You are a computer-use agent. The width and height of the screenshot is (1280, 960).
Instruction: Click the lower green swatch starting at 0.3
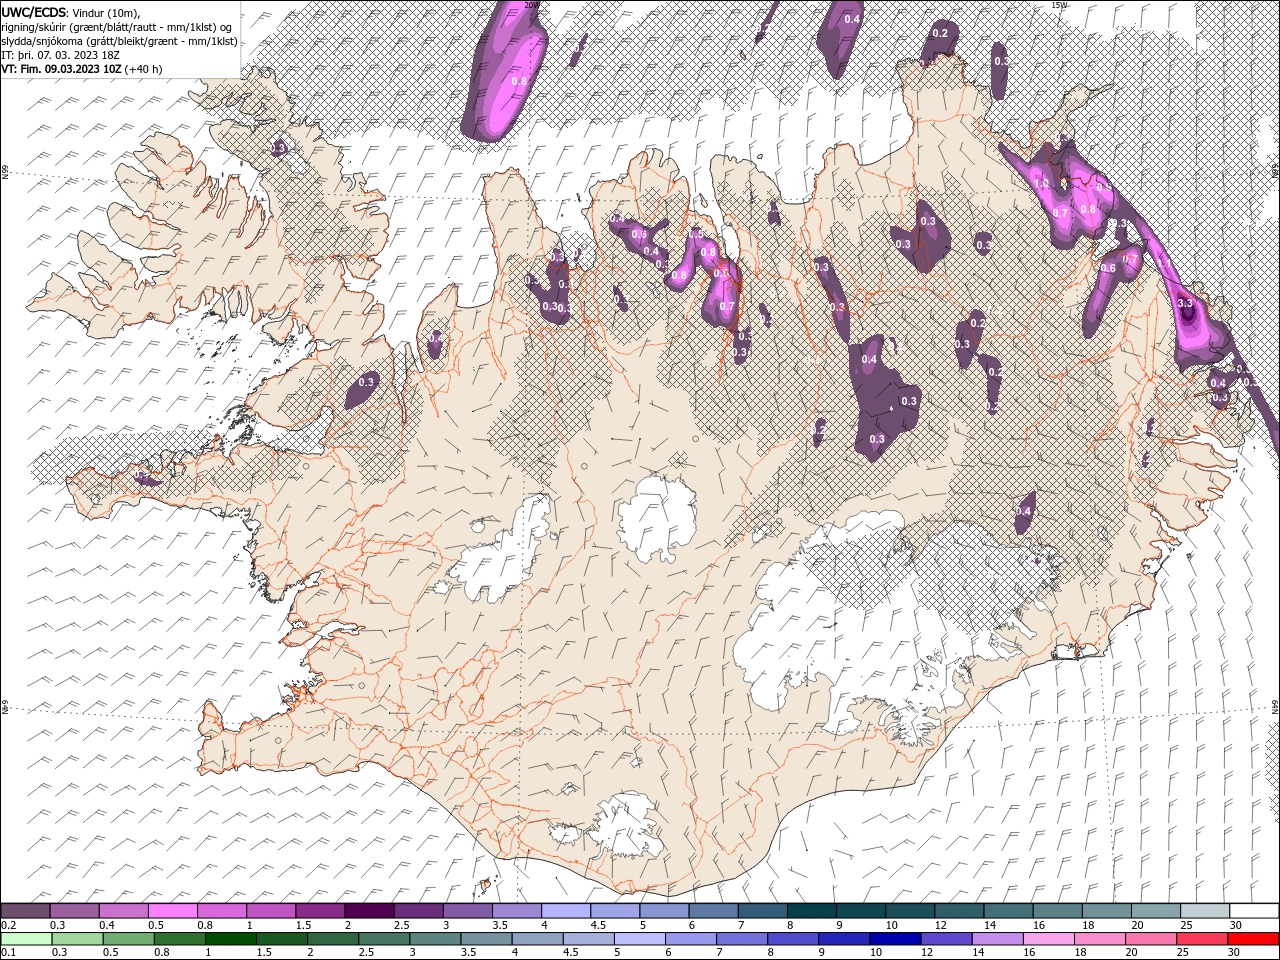(77, 939)
